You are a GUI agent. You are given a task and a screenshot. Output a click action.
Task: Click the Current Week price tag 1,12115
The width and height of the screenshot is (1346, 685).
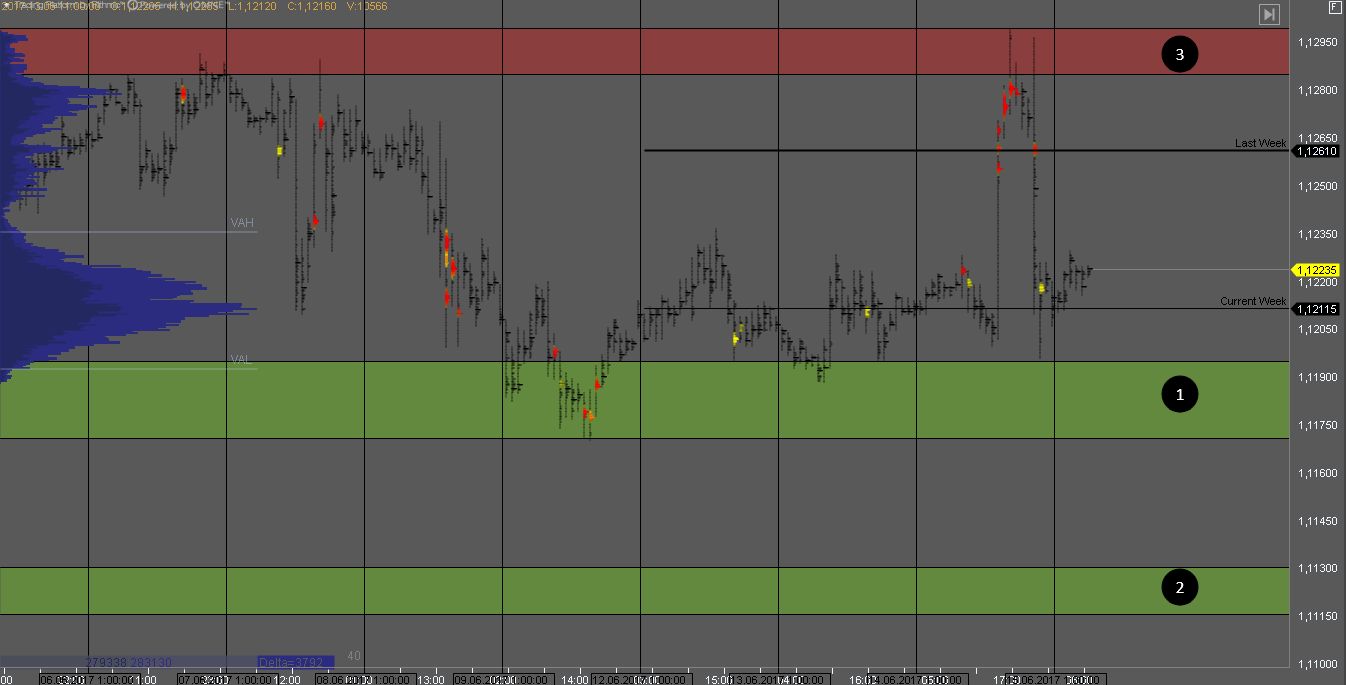1317,309
